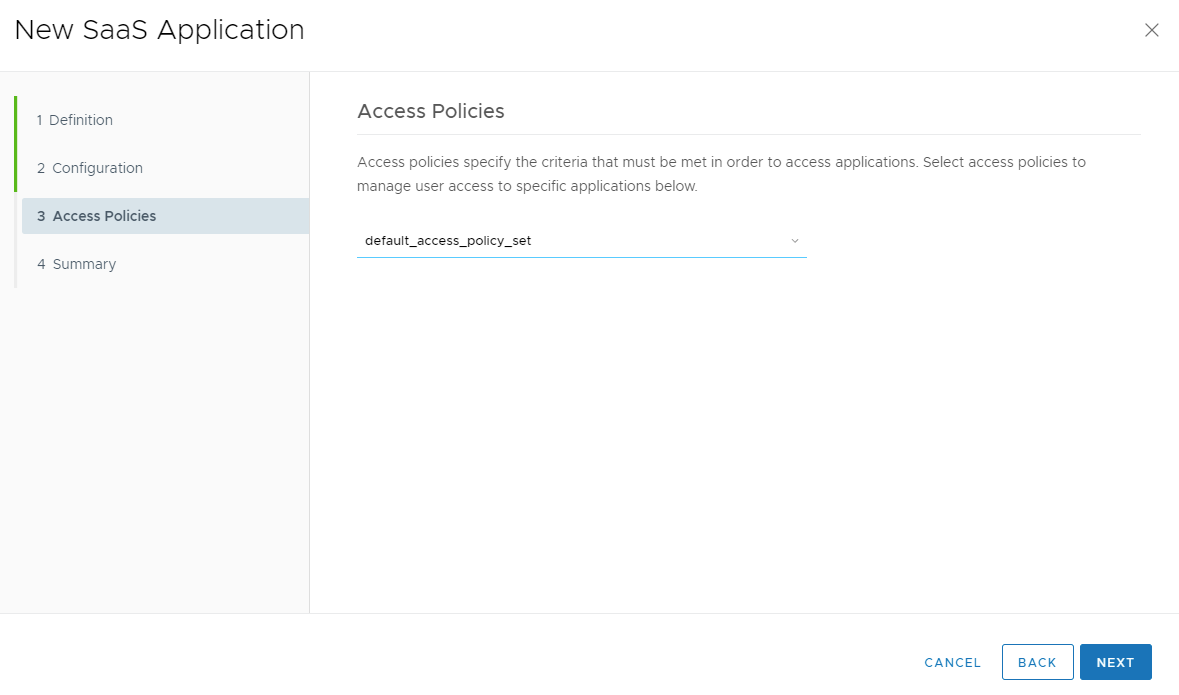Click the Next button
Screen dimensions: 1179x695
tap(1115, 662)
